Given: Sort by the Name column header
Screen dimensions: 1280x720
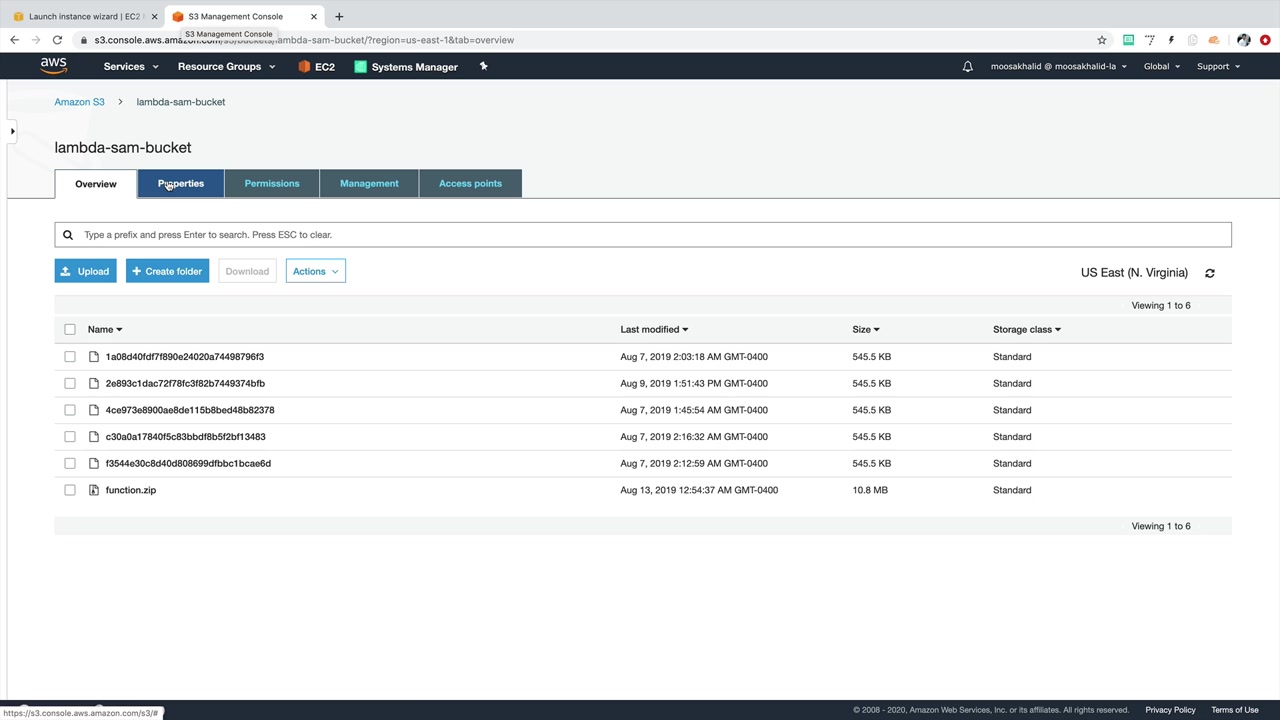Looking at the screenshot, I should click(105, 329).
